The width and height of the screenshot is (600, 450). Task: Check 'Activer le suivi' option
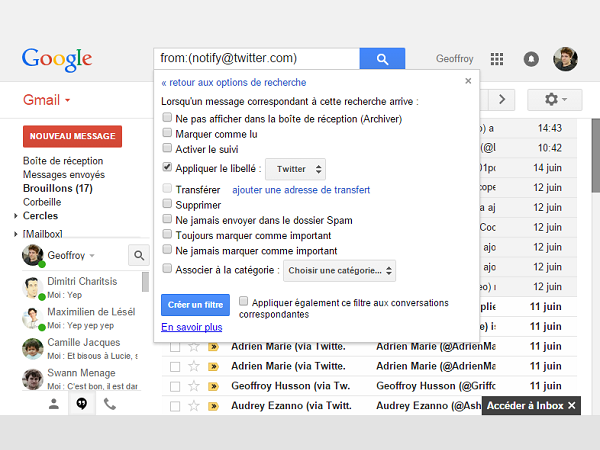click(x=167, y=148)
